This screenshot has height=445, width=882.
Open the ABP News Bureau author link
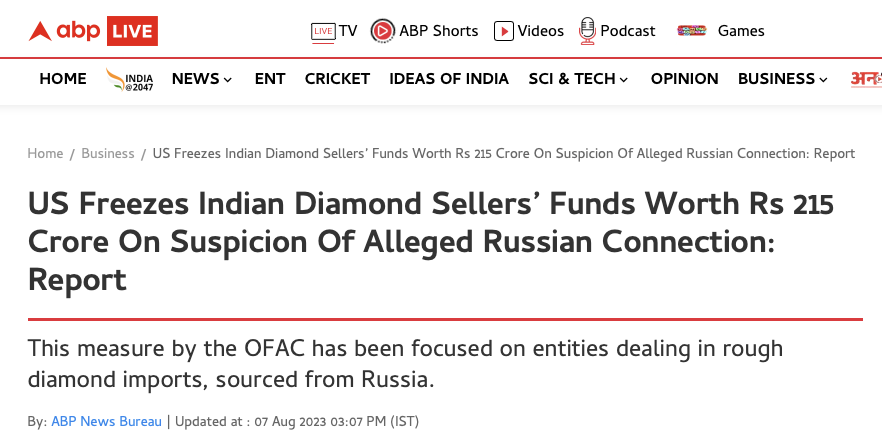coord(106,422)
